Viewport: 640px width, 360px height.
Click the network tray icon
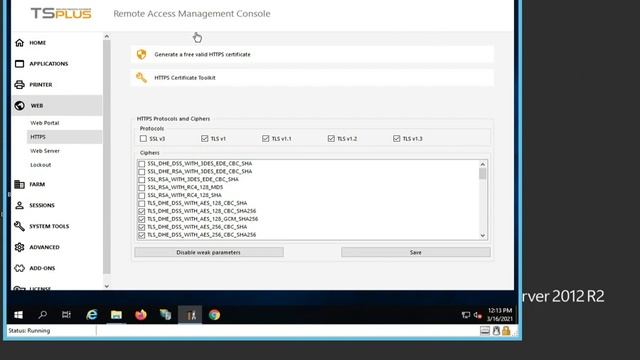click(466, 315)
